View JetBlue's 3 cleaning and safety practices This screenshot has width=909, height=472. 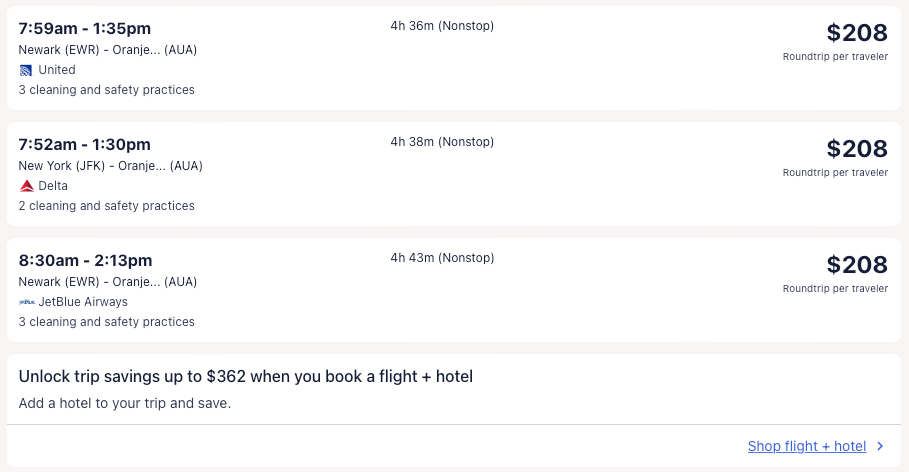point(106,322)
